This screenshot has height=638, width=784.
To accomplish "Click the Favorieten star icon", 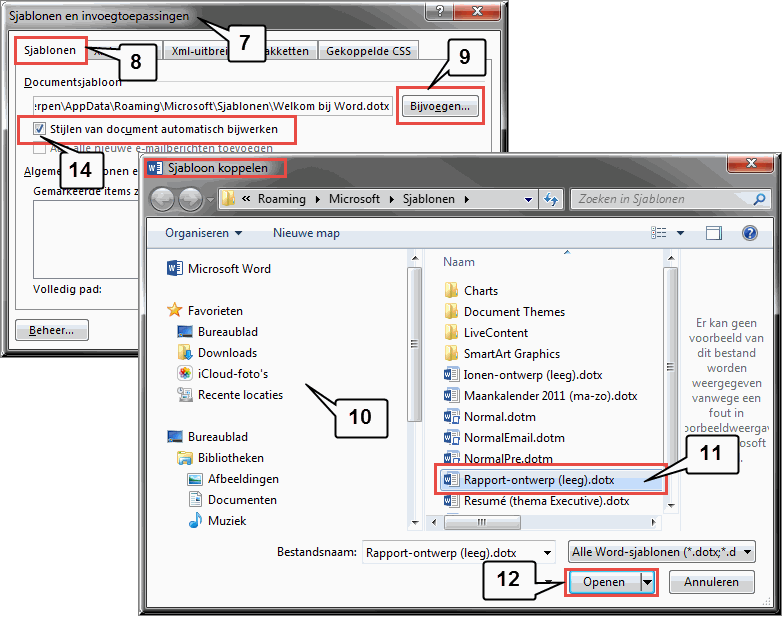I will (174, 310).
